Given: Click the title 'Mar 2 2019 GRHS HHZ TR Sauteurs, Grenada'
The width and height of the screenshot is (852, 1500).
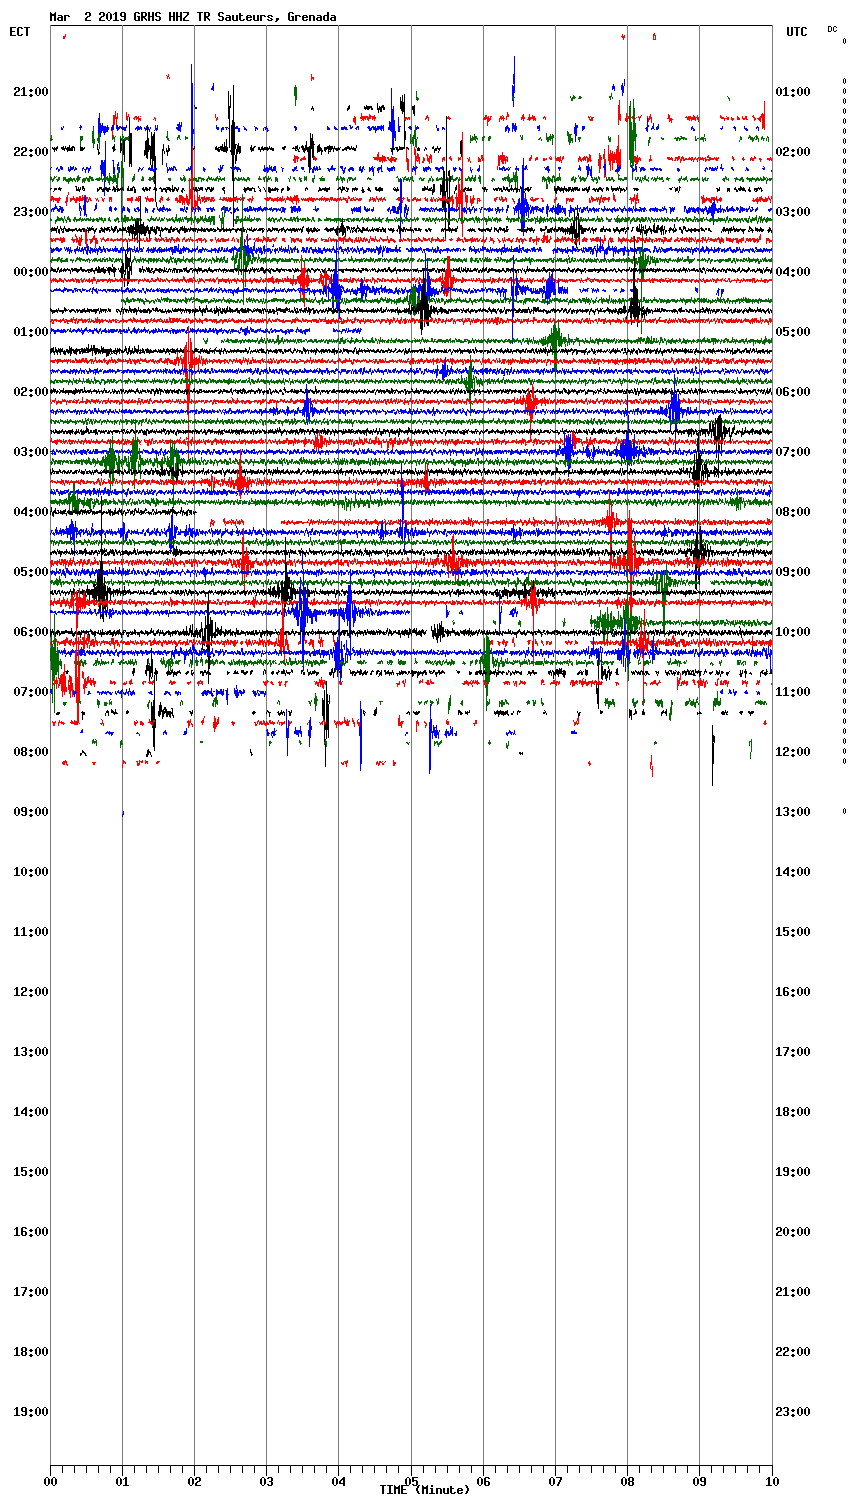Looking at the screenshot, I should coord(193,17).
